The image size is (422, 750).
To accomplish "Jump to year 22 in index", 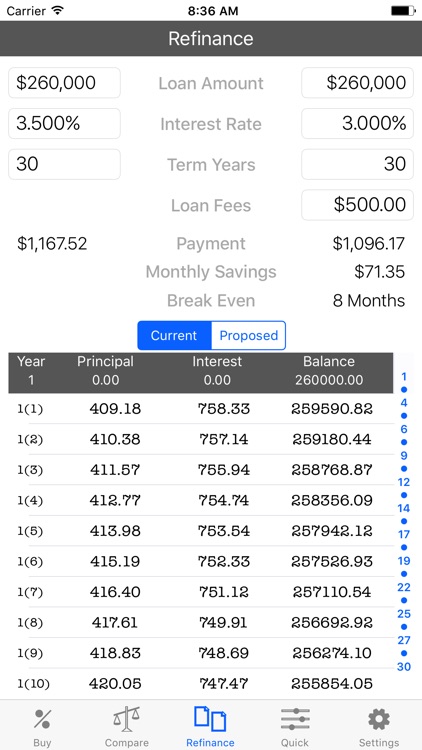I will pyautogui.click(x=404, y=587).
